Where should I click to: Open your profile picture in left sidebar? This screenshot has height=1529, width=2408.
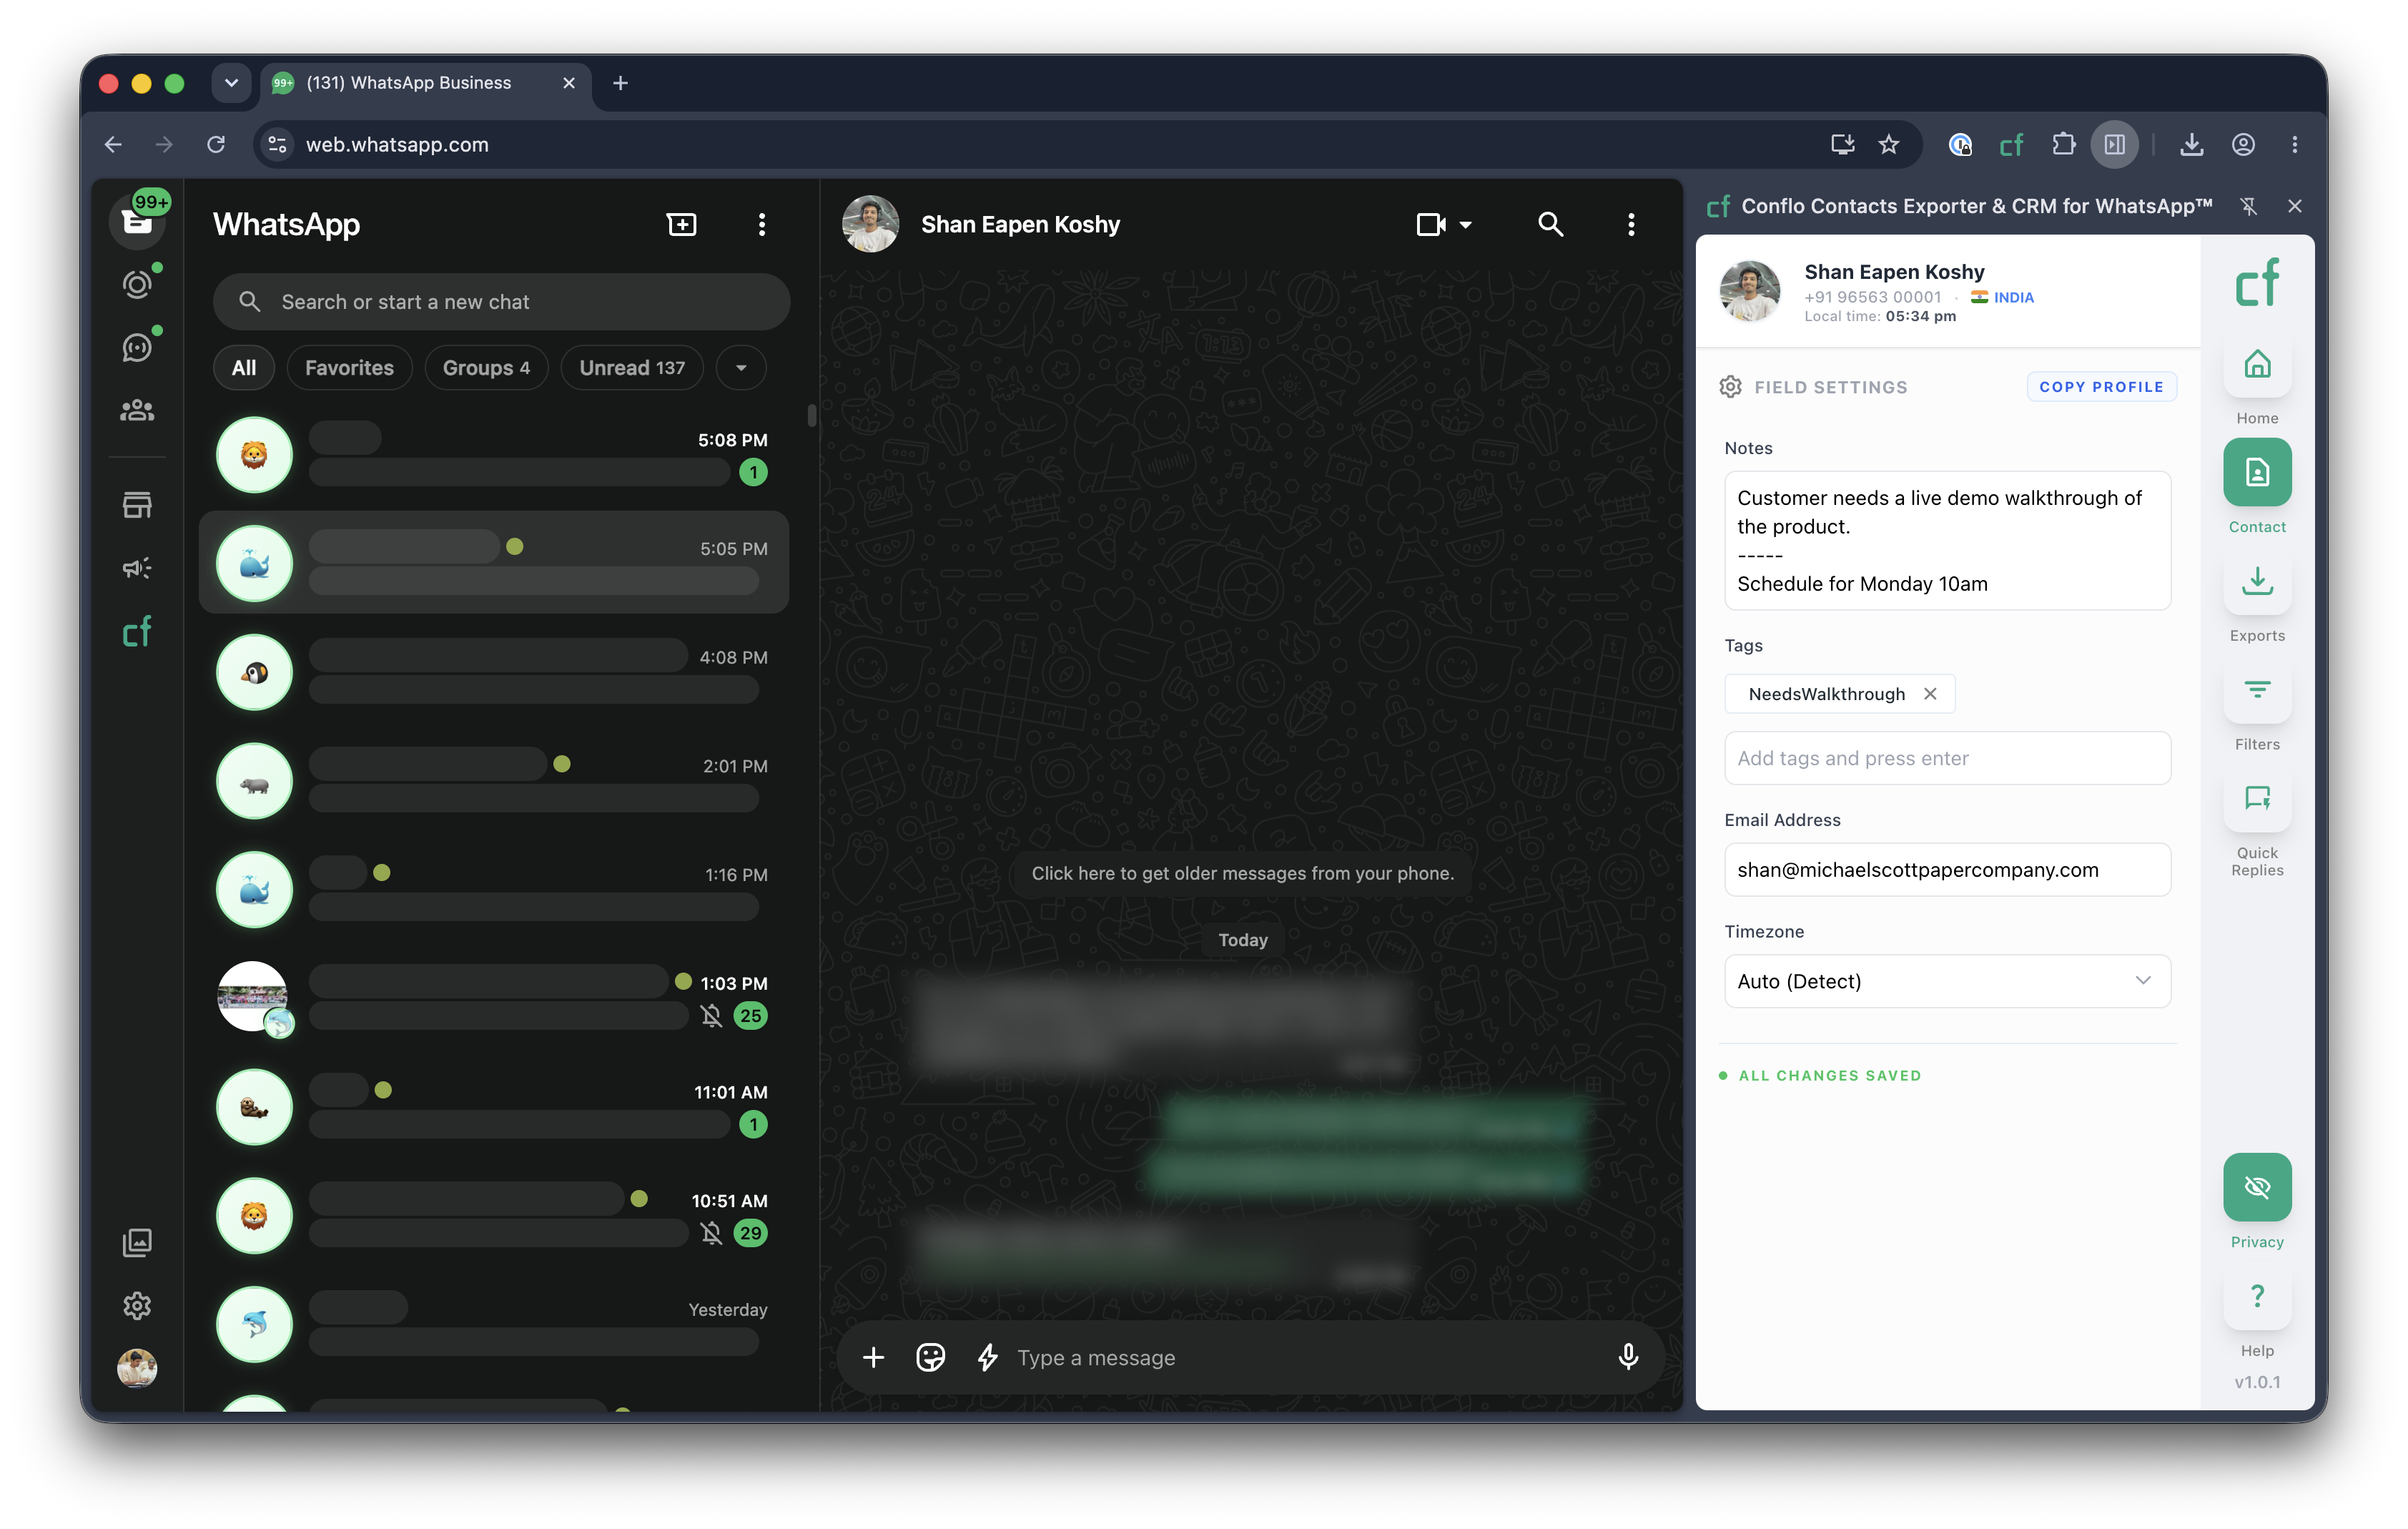click(137, 1368)
